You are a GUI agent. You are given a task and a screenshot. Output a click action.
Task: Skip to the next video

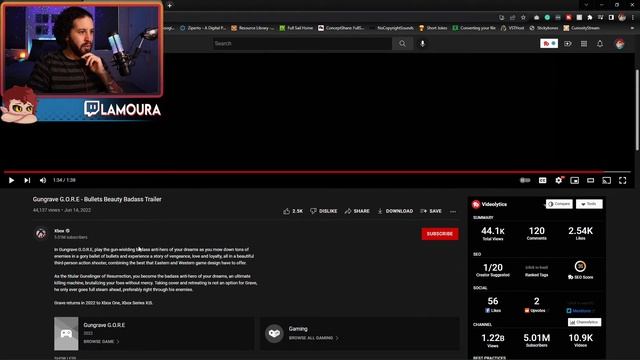27,180
